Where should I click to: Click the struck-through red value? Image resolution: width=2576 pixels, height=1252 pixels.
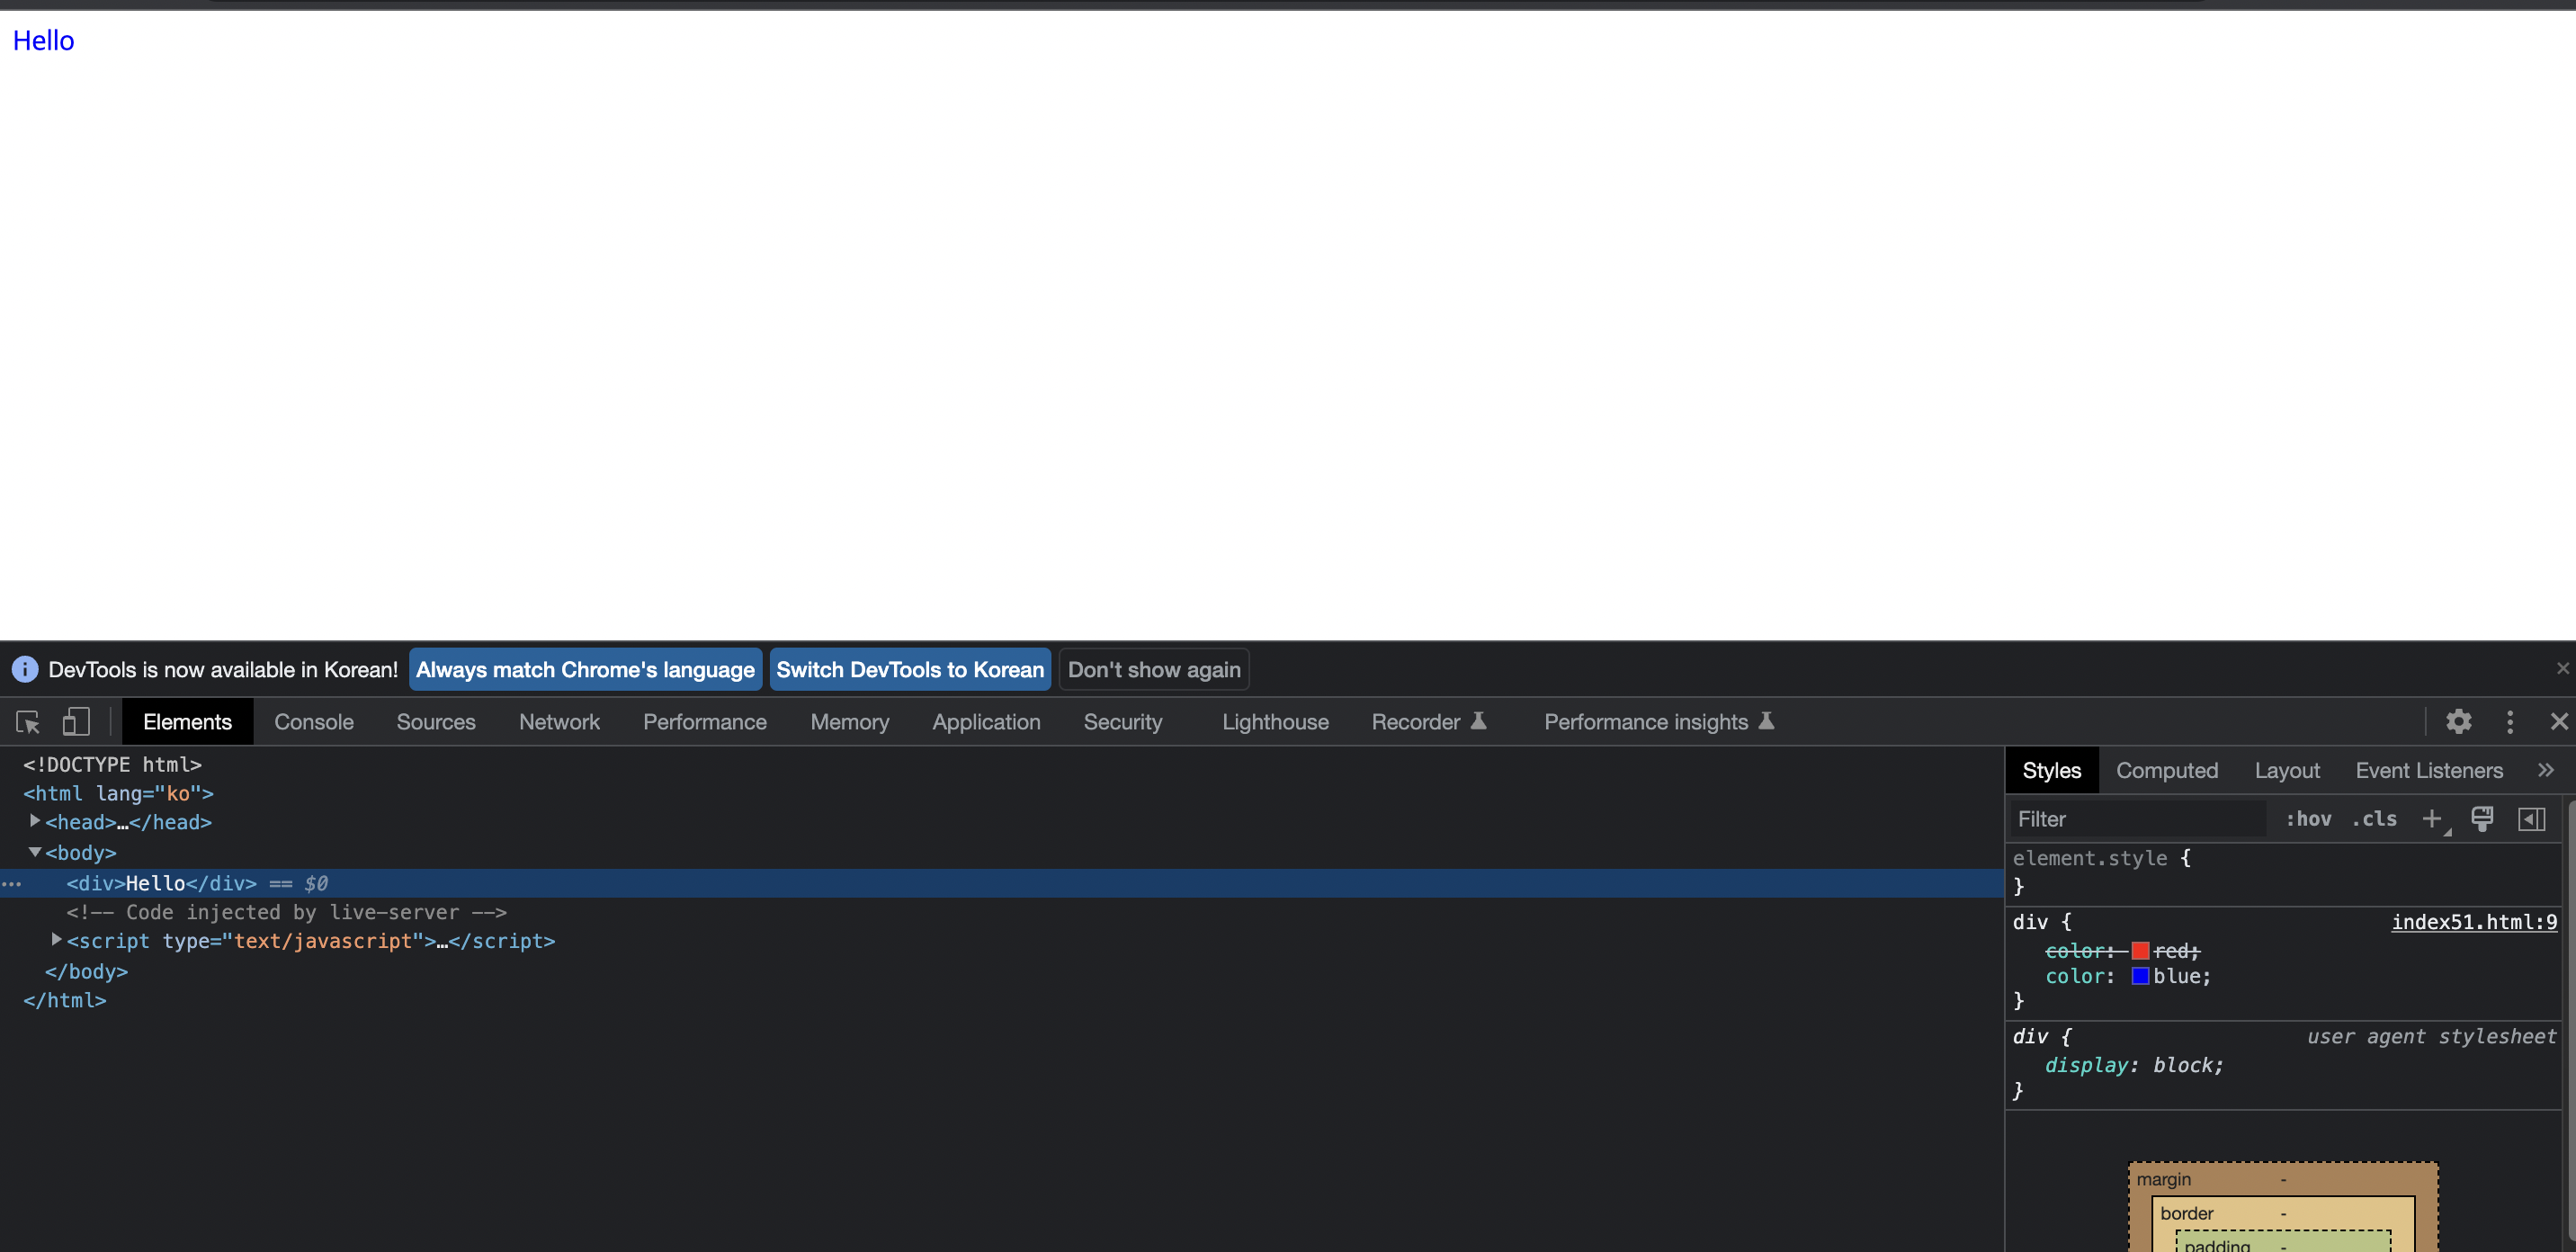[x=2176, y=950]
